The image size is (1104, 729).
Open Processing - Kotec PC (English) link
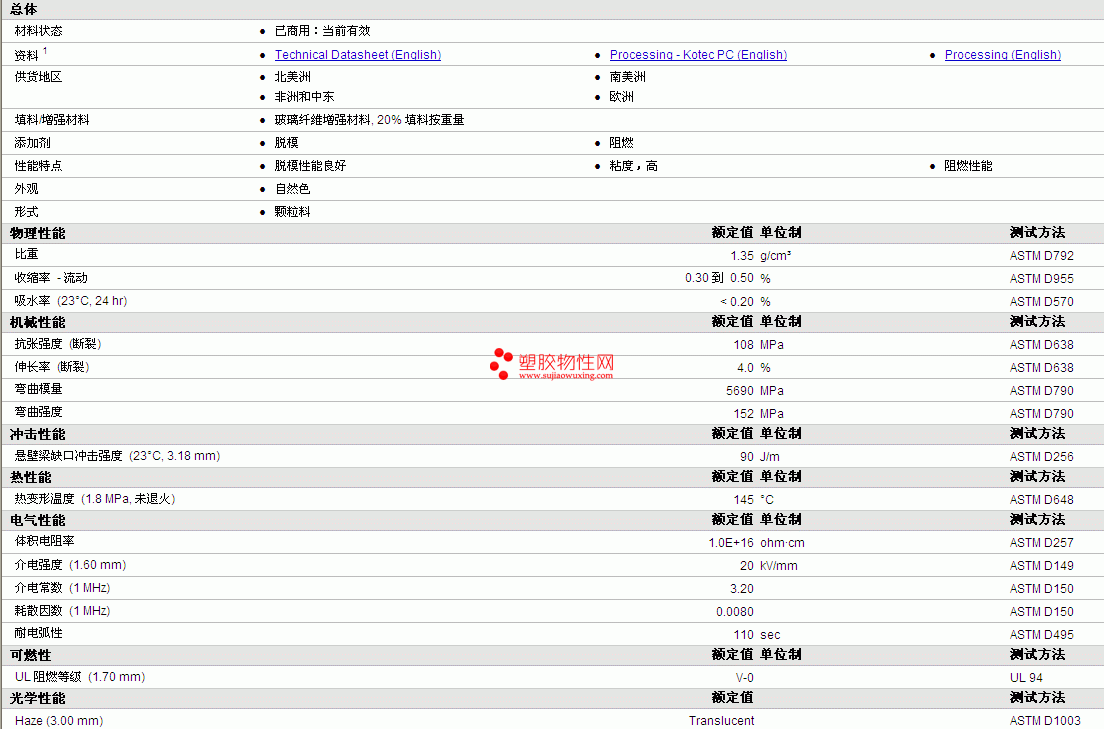click(x=698, y=55)
